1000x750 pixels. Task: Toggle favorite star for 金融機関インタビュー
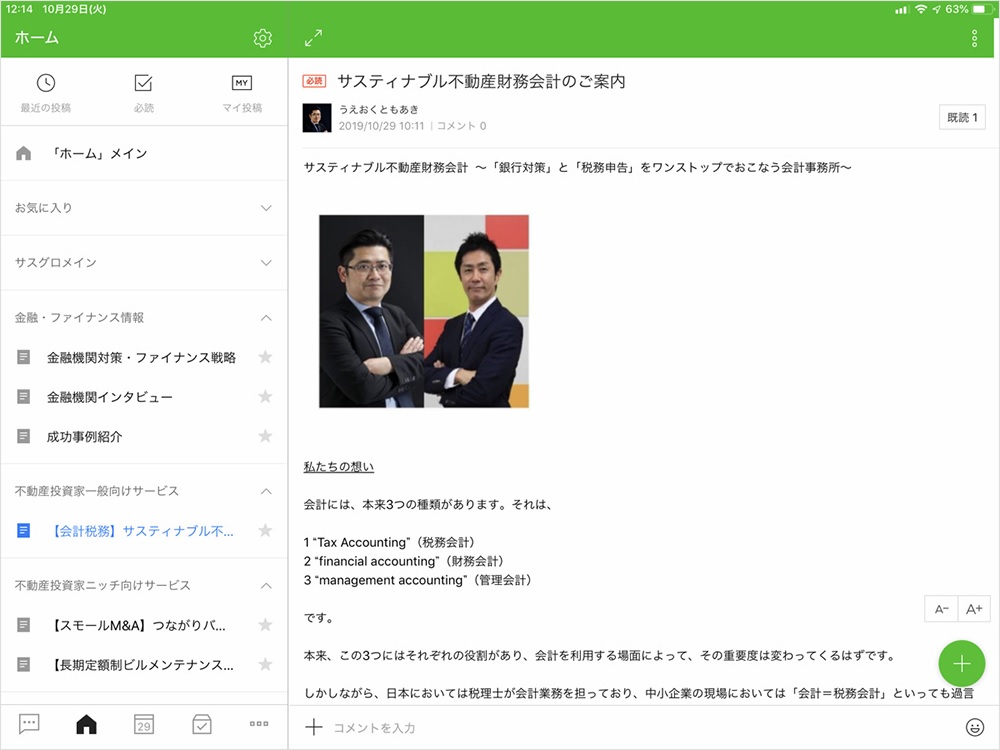265,397
